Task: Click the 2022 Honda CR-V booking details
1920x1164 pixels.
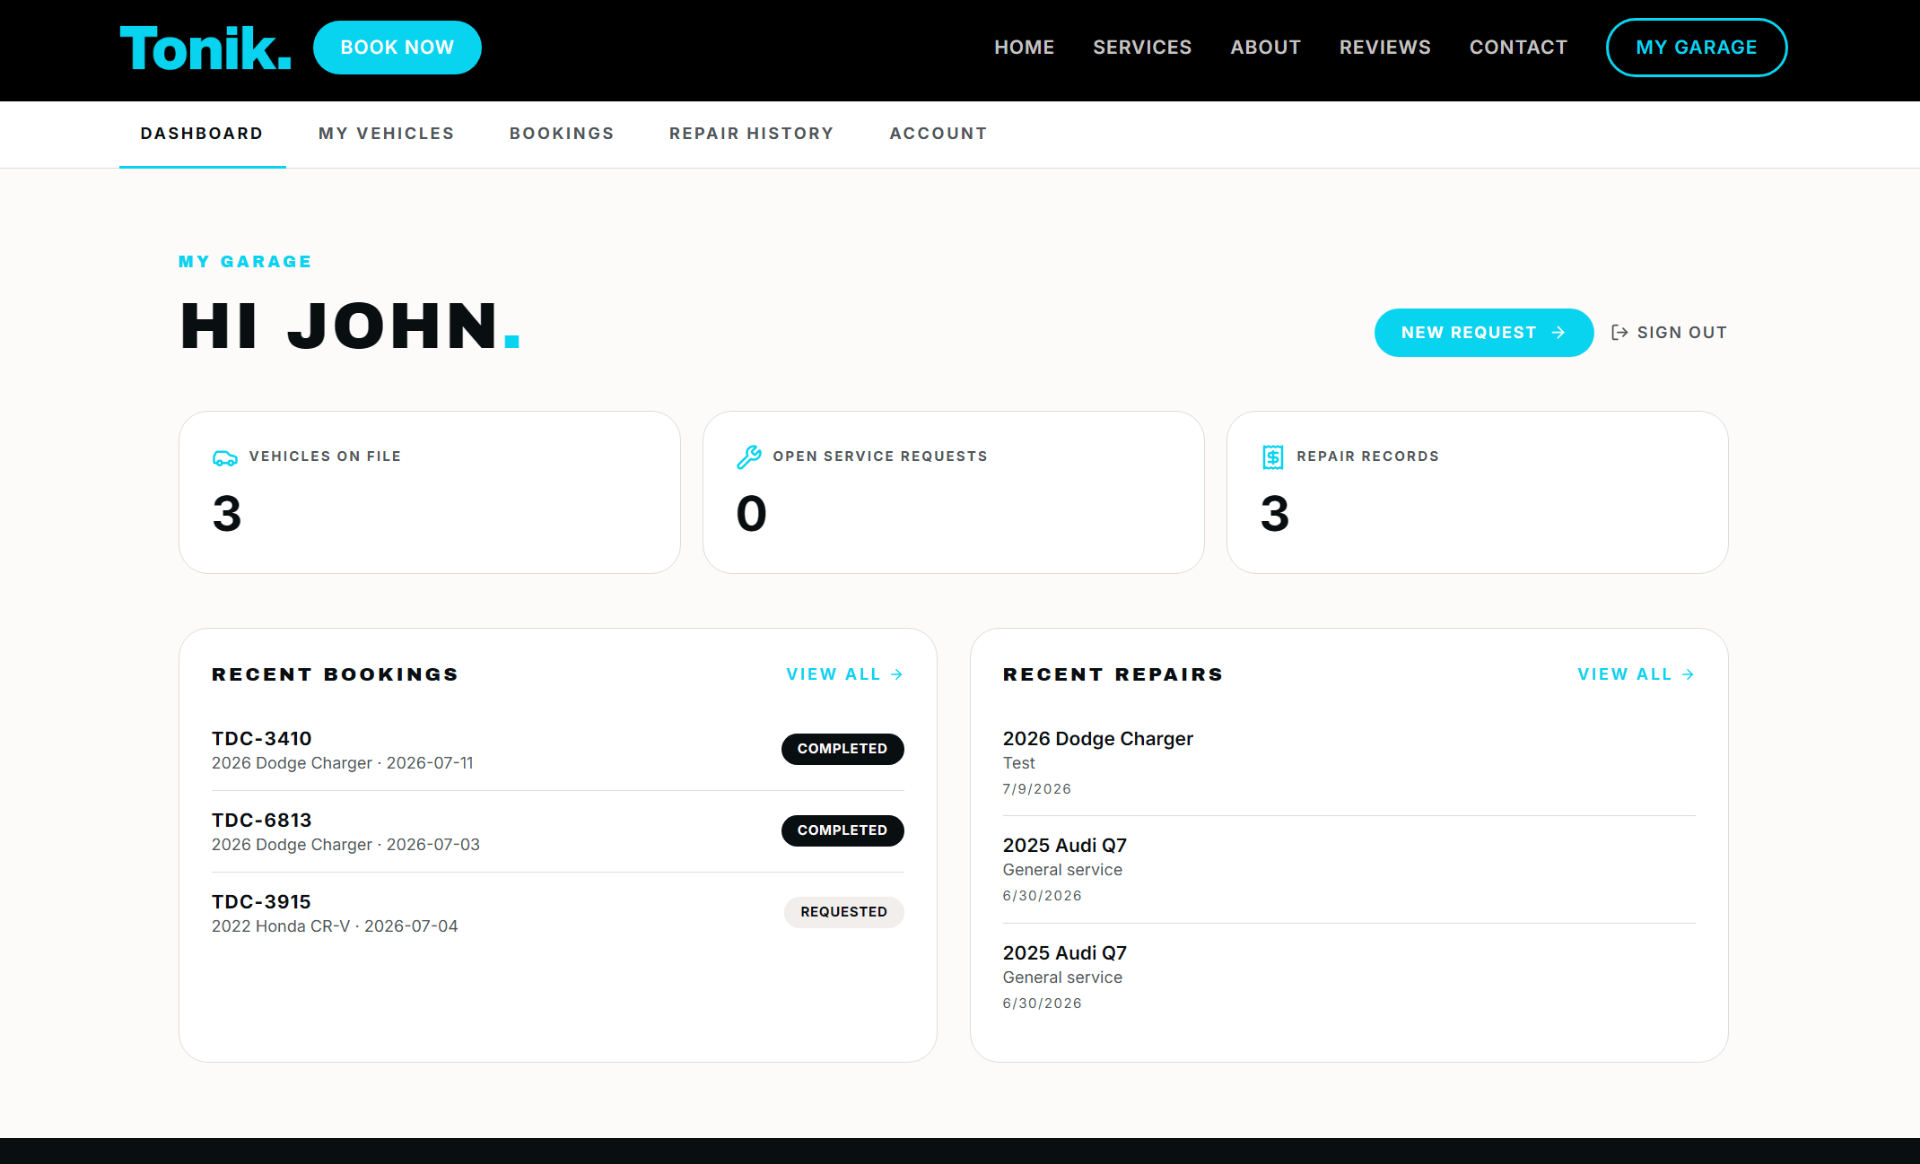Action: pos(334,927)
